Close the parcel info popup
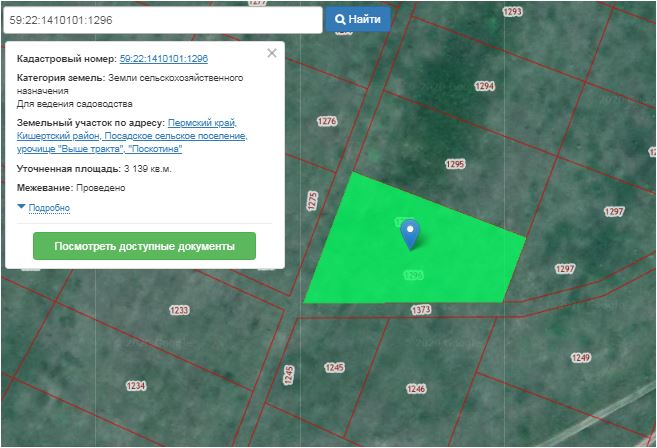Image resolution: width=657 pixels, height=448 pixels. 272,54
